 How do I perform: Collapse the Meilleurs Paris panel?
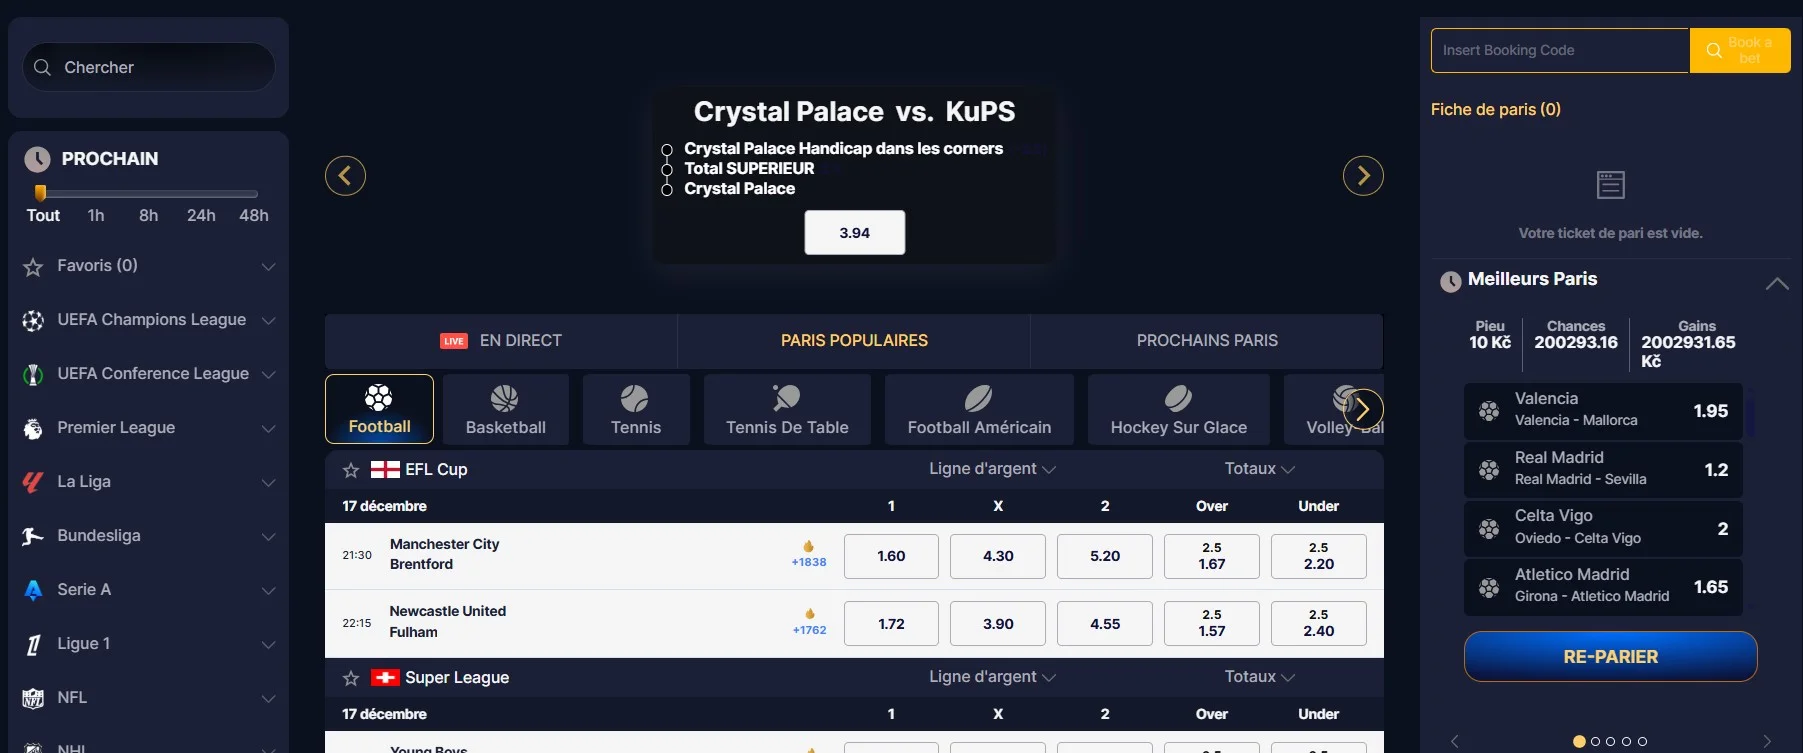click(x=1777, y=283)
